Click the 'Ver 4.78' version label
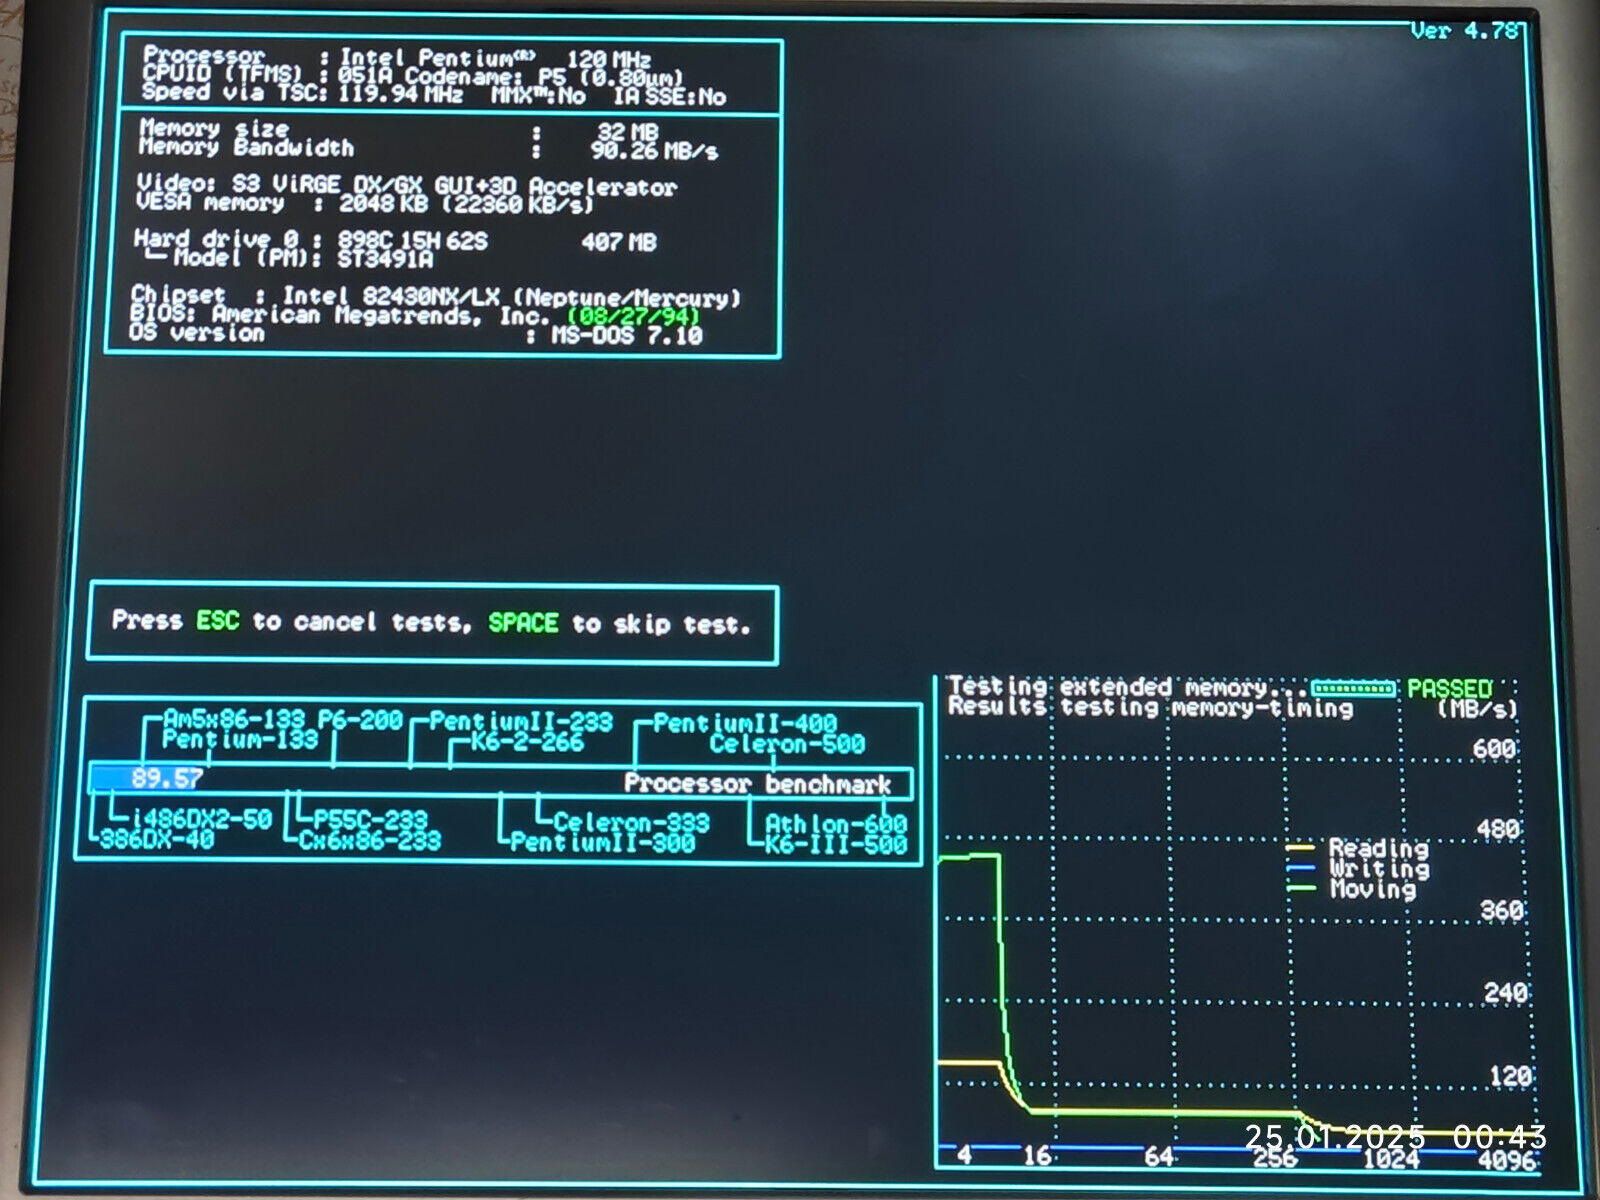The width and height of the screenshot is (1600, 1200). pos(1465,31)
